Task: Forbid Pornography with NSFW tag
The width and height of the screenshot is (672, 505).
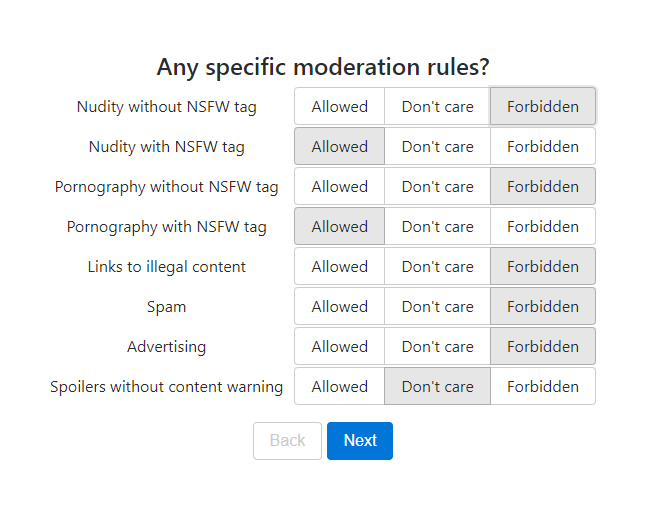Action: point(542,226)
